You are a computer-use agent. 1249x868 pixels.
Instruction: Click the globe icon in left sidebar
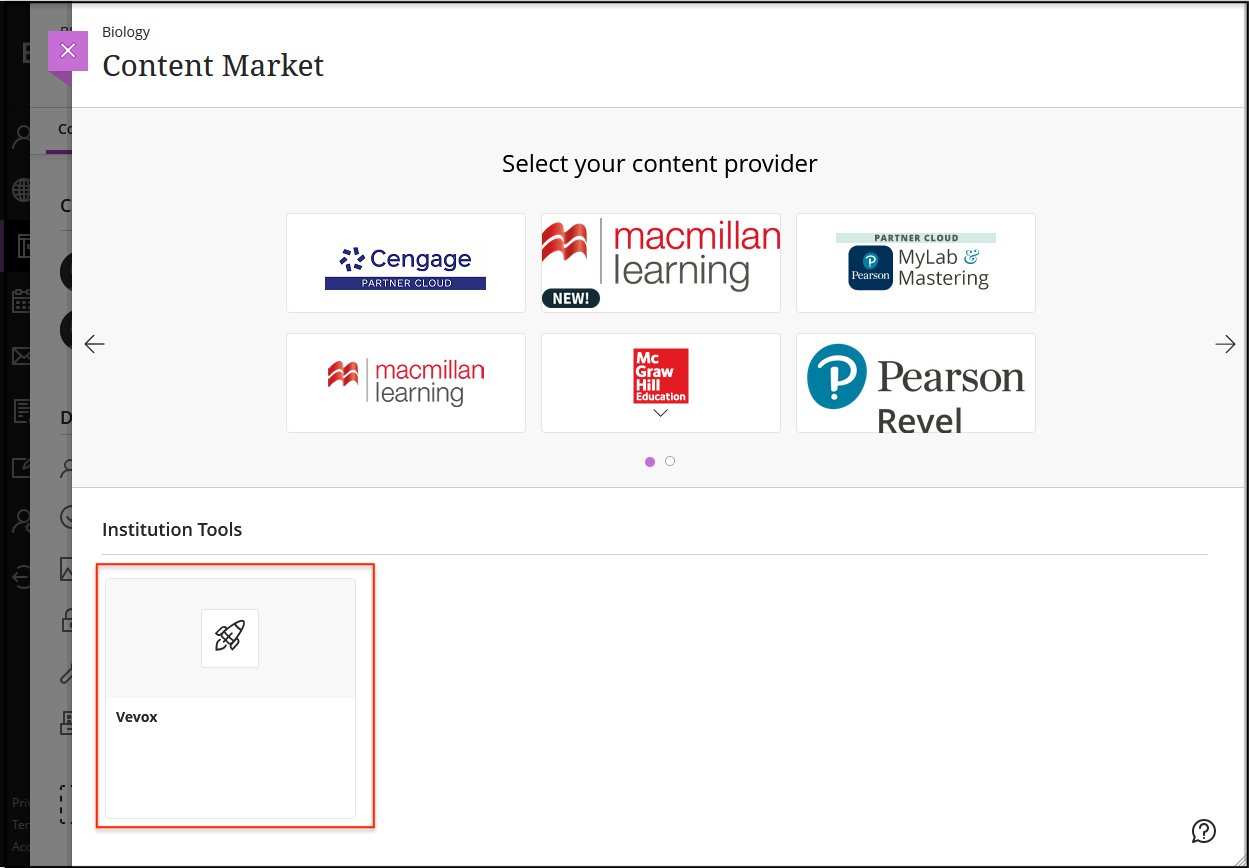[x=22, y=190]
